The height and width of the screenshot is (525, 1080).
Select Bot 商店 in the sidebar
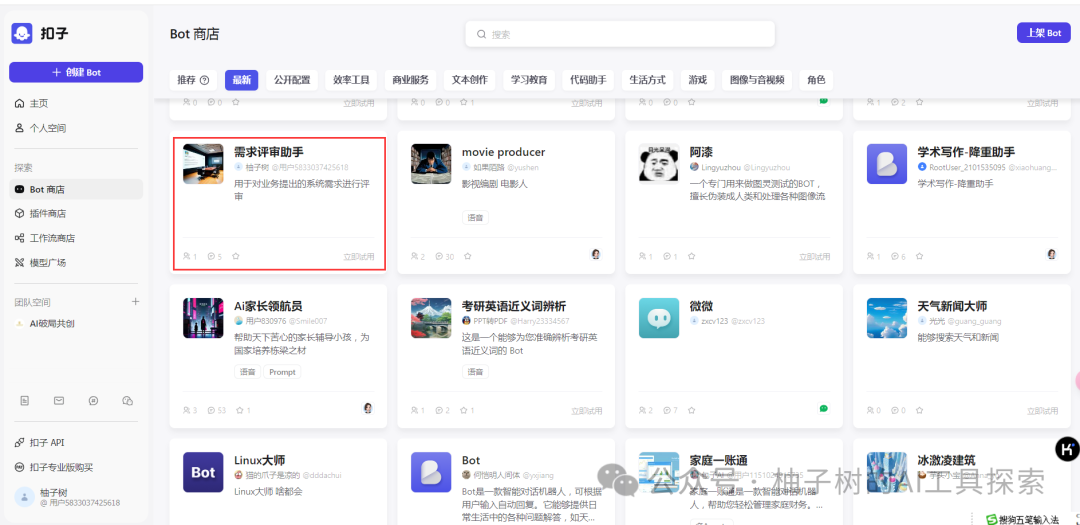[x=76, y=189]
